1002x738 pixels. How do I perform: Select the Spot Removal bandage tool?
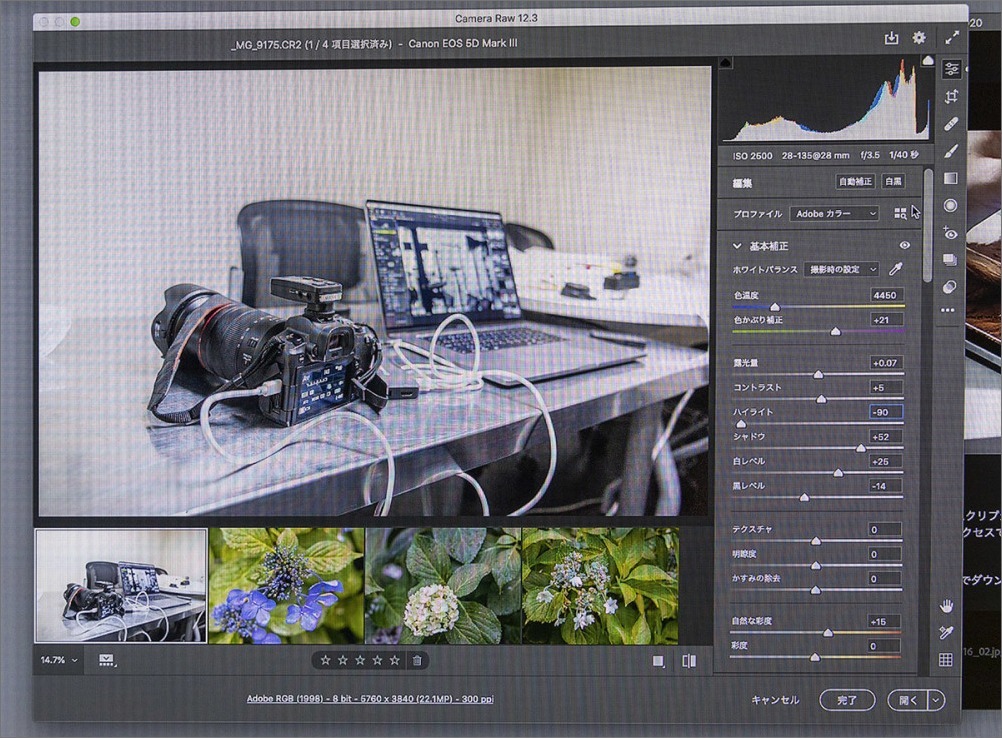click(951, 123)
